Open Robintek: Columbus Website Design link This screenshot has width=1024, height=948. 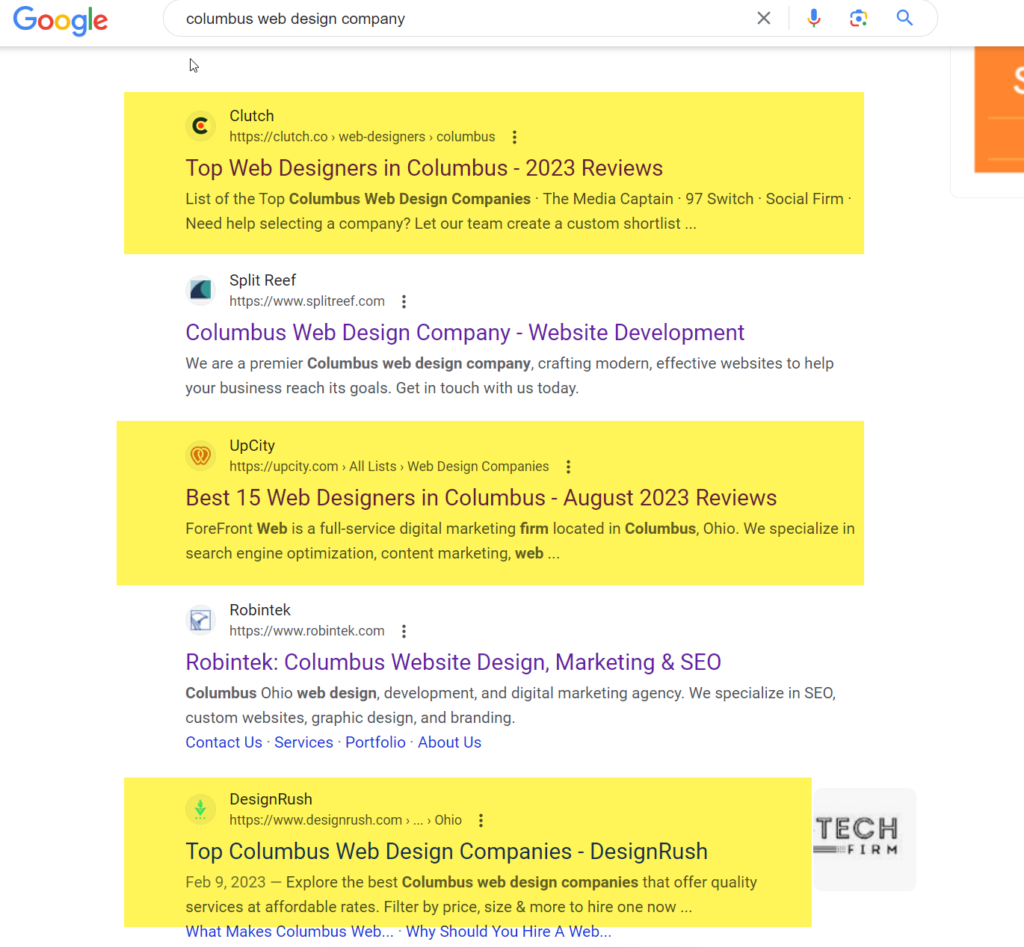[x=453, y=663]
